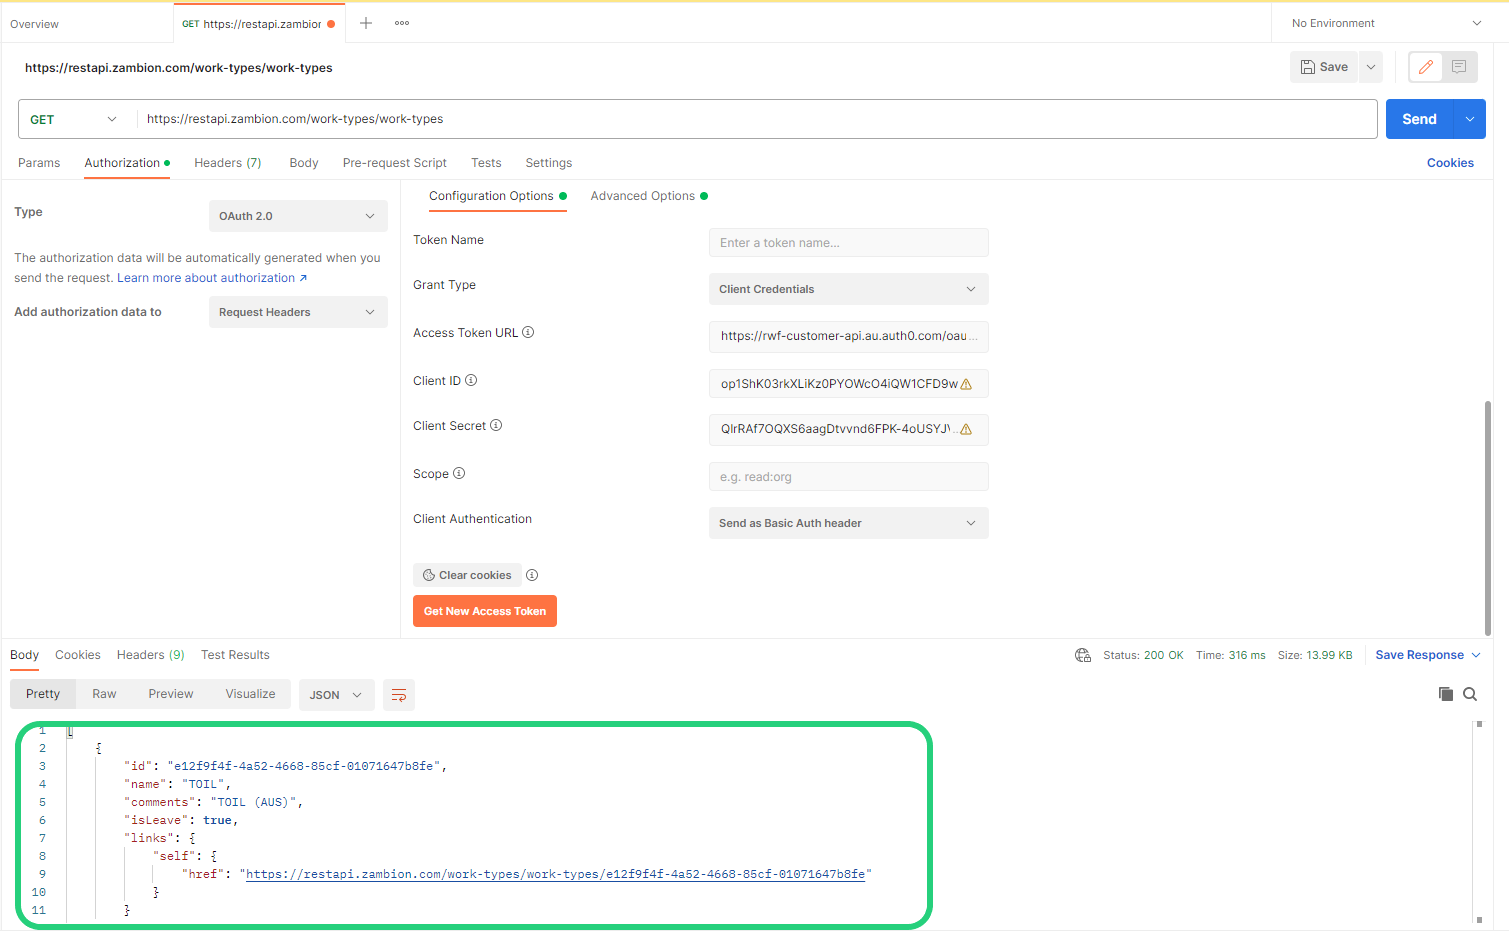Open the JSON format dropdown
The width and height of the screenshot is (1509, 937).
coord(336,695)
